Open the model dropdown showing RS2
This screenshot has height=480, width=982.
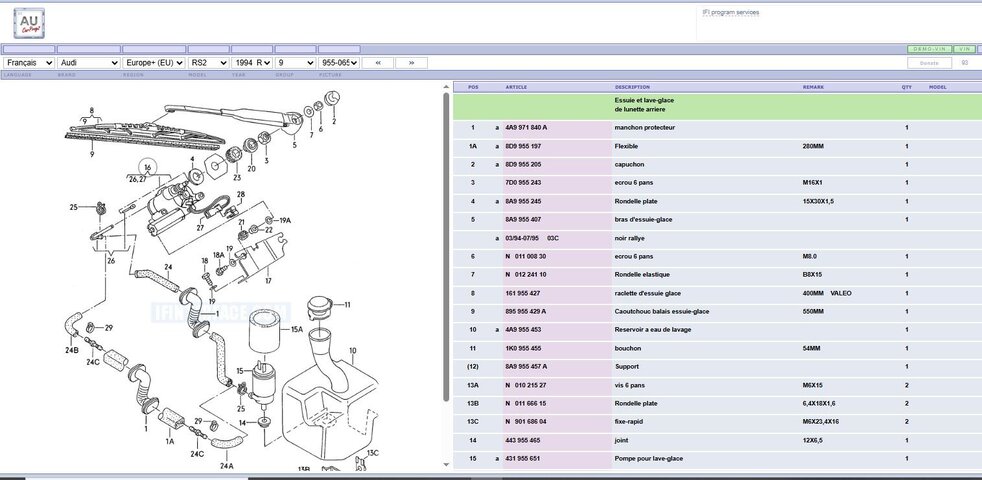(x=209, y=63)
